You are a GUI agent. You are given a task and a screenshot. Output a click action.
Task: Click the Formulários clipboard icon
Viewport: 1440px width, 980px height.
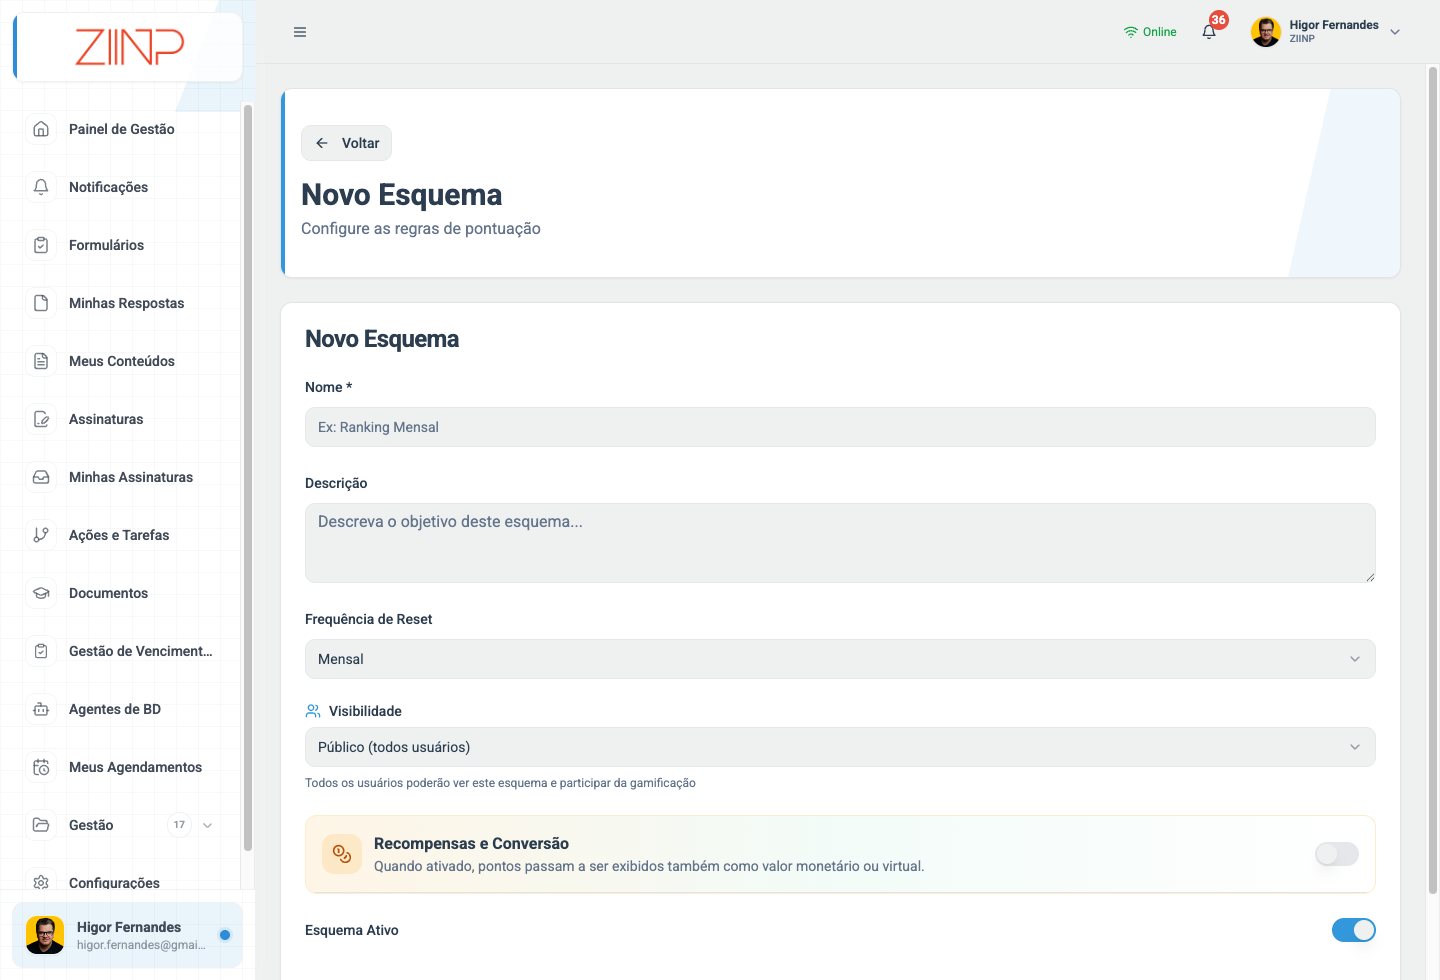(x=41, y=245)
